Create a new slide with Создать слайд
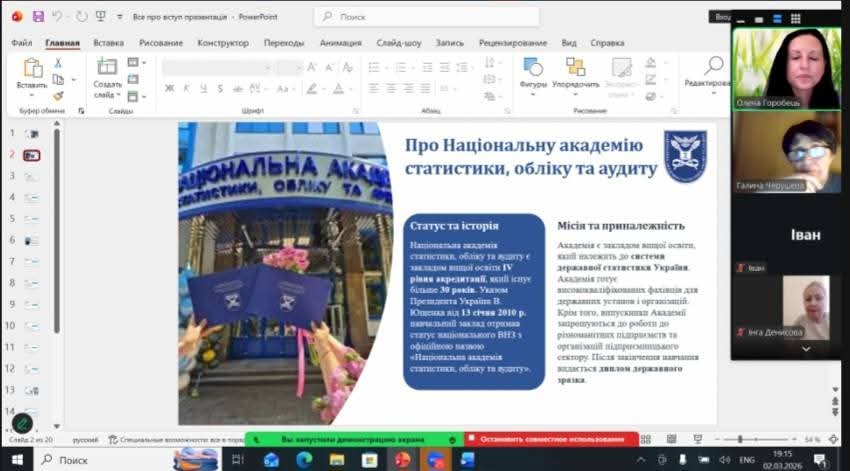This screenshot has height=471, width=850. (x=107, y=68)
